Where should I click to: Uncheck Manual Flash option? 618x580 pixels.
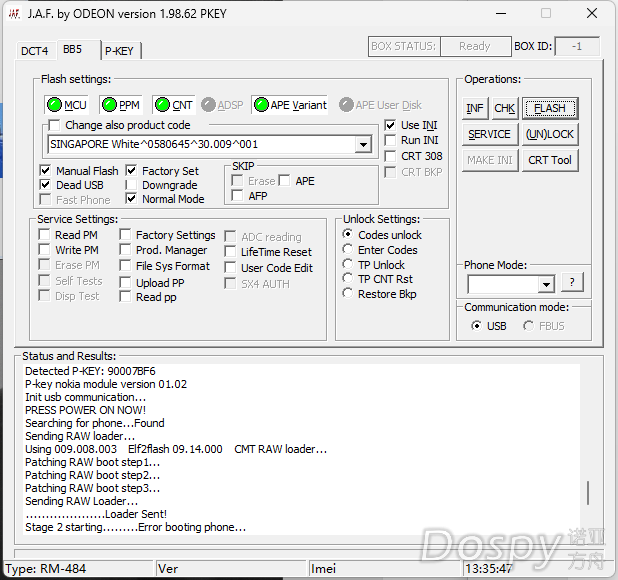pyautogui.click(x=45, y=171)
